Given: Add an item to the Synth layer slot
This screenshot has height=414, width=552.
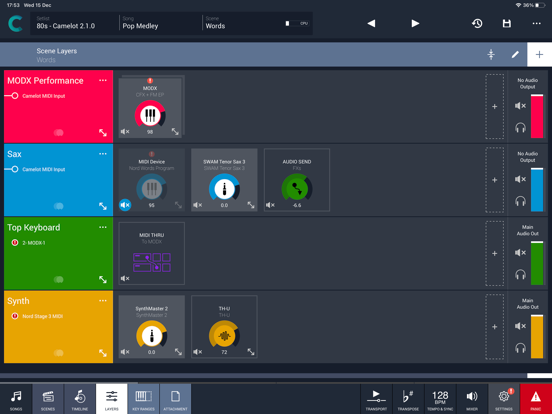Looking at the screenshot, I should tap(495, 327).
